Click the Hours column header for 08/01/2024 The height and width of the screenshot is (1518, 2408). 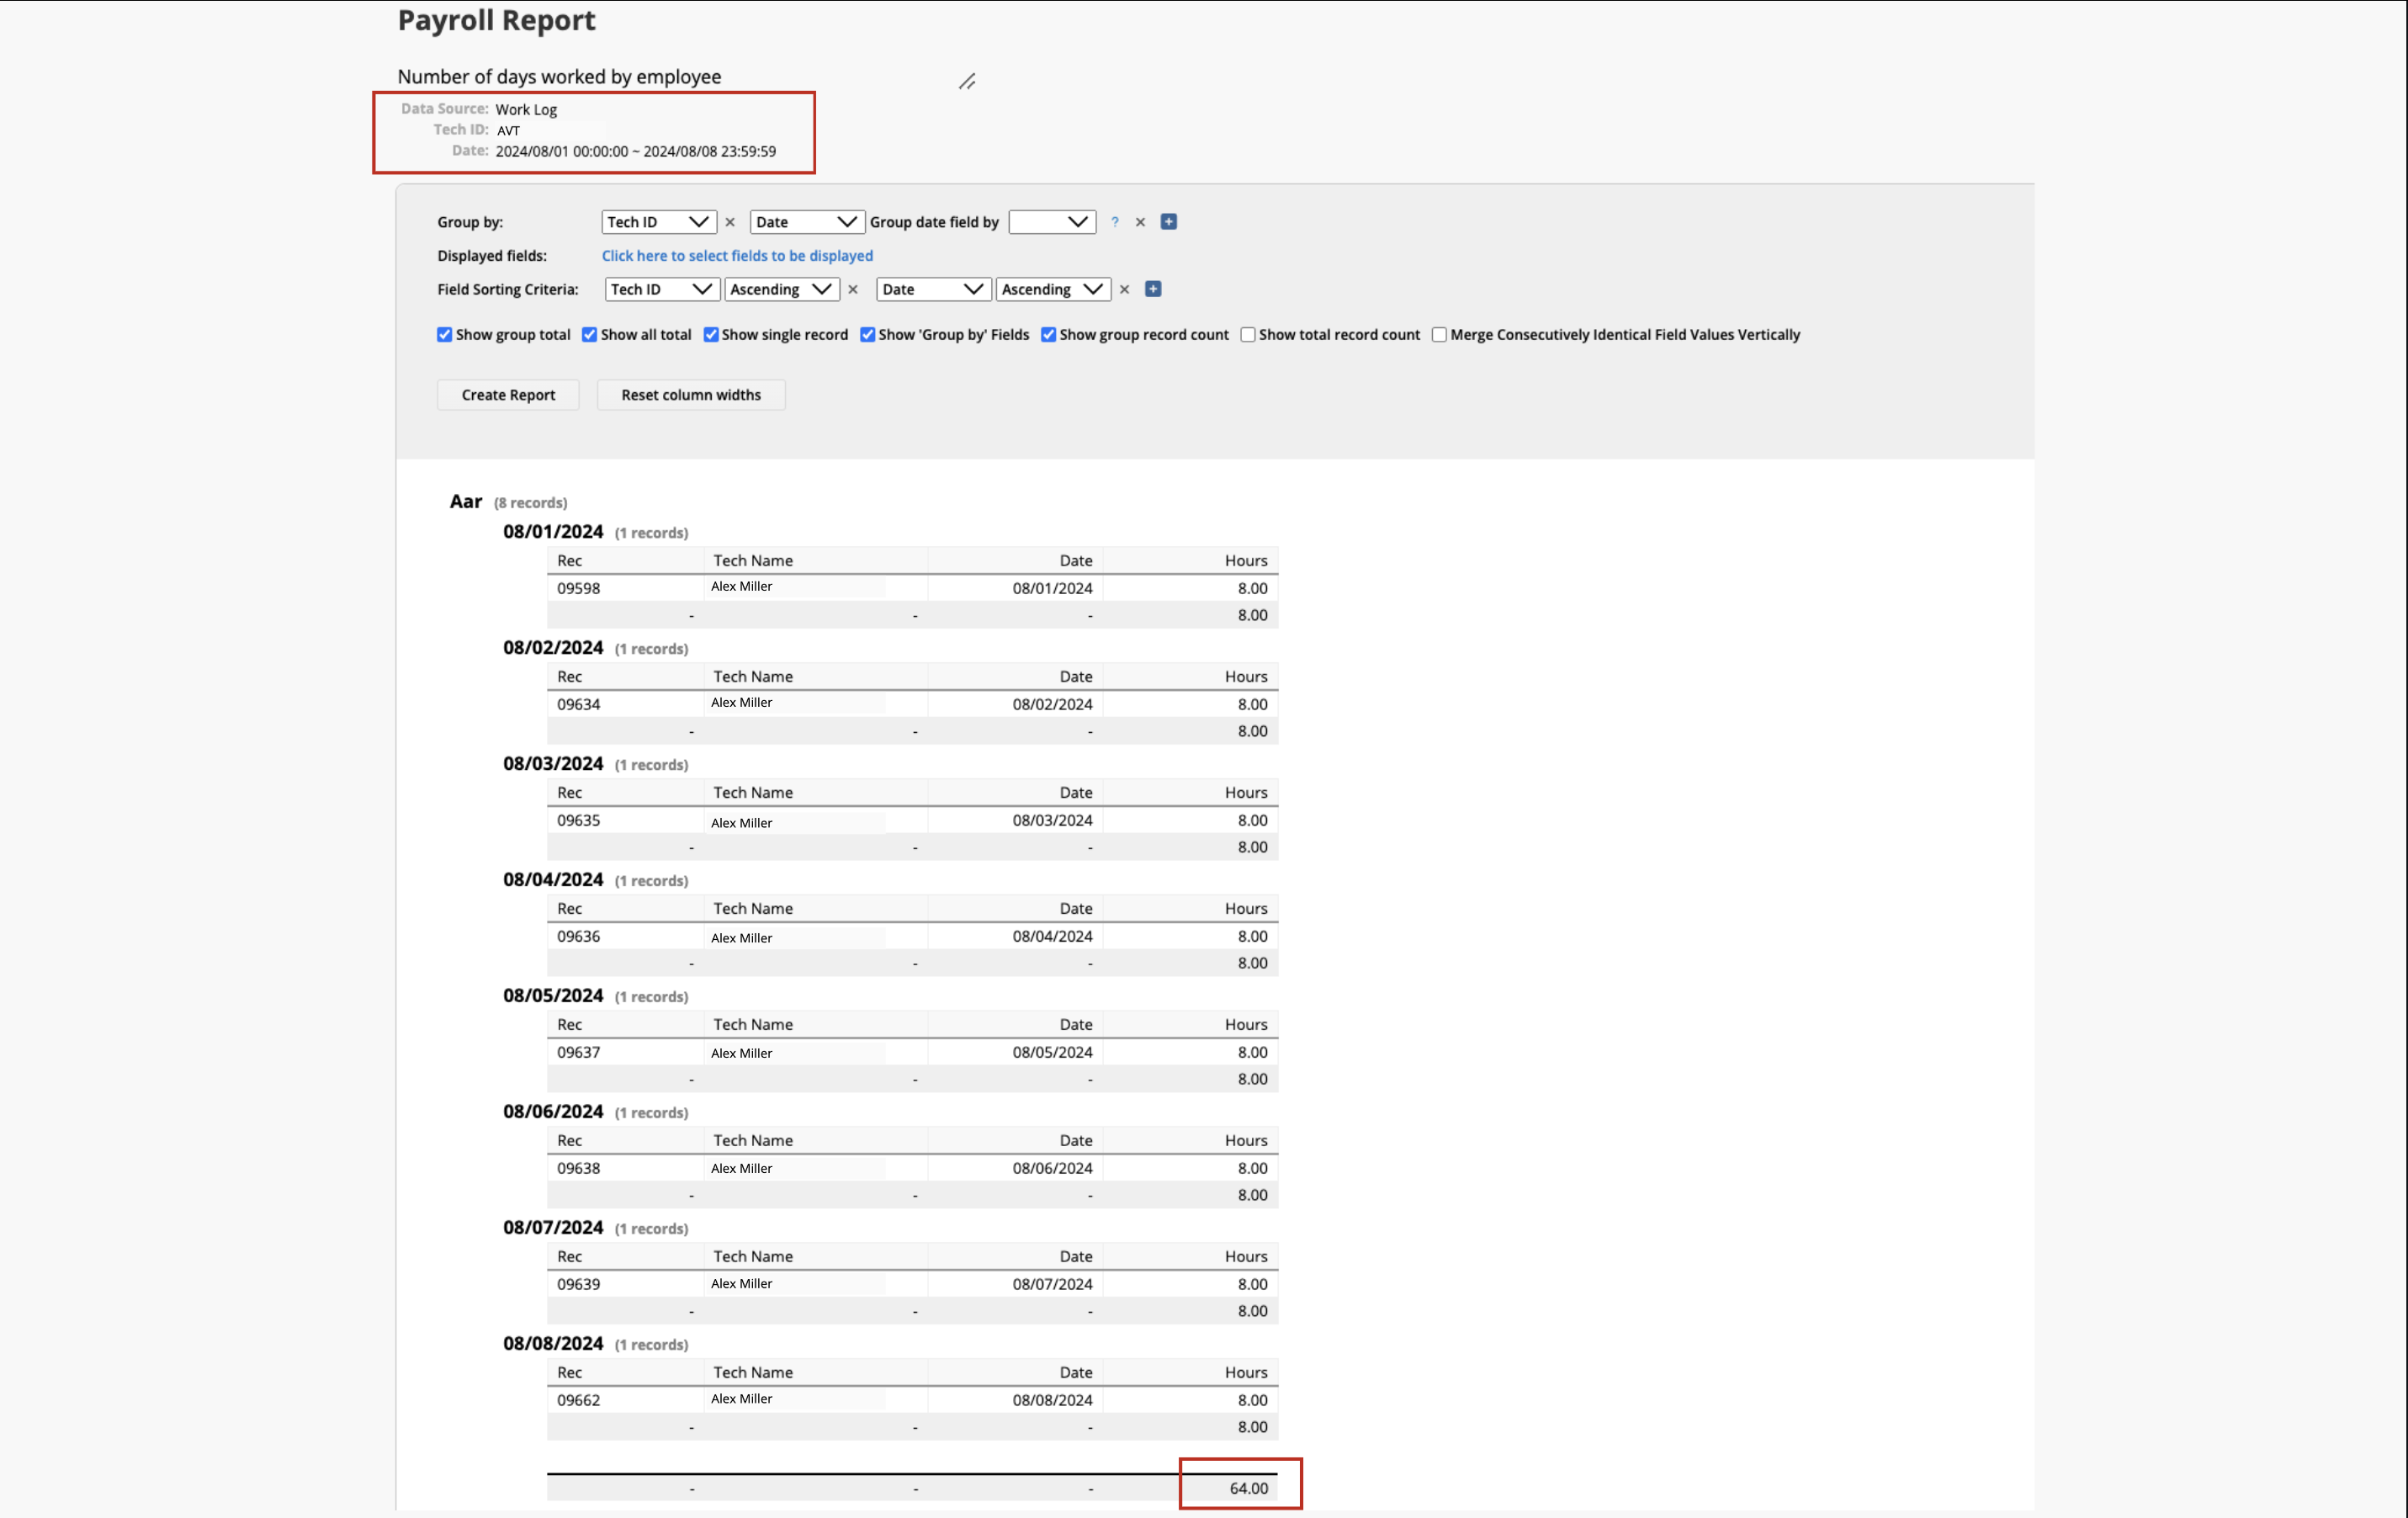[1245, 561]
